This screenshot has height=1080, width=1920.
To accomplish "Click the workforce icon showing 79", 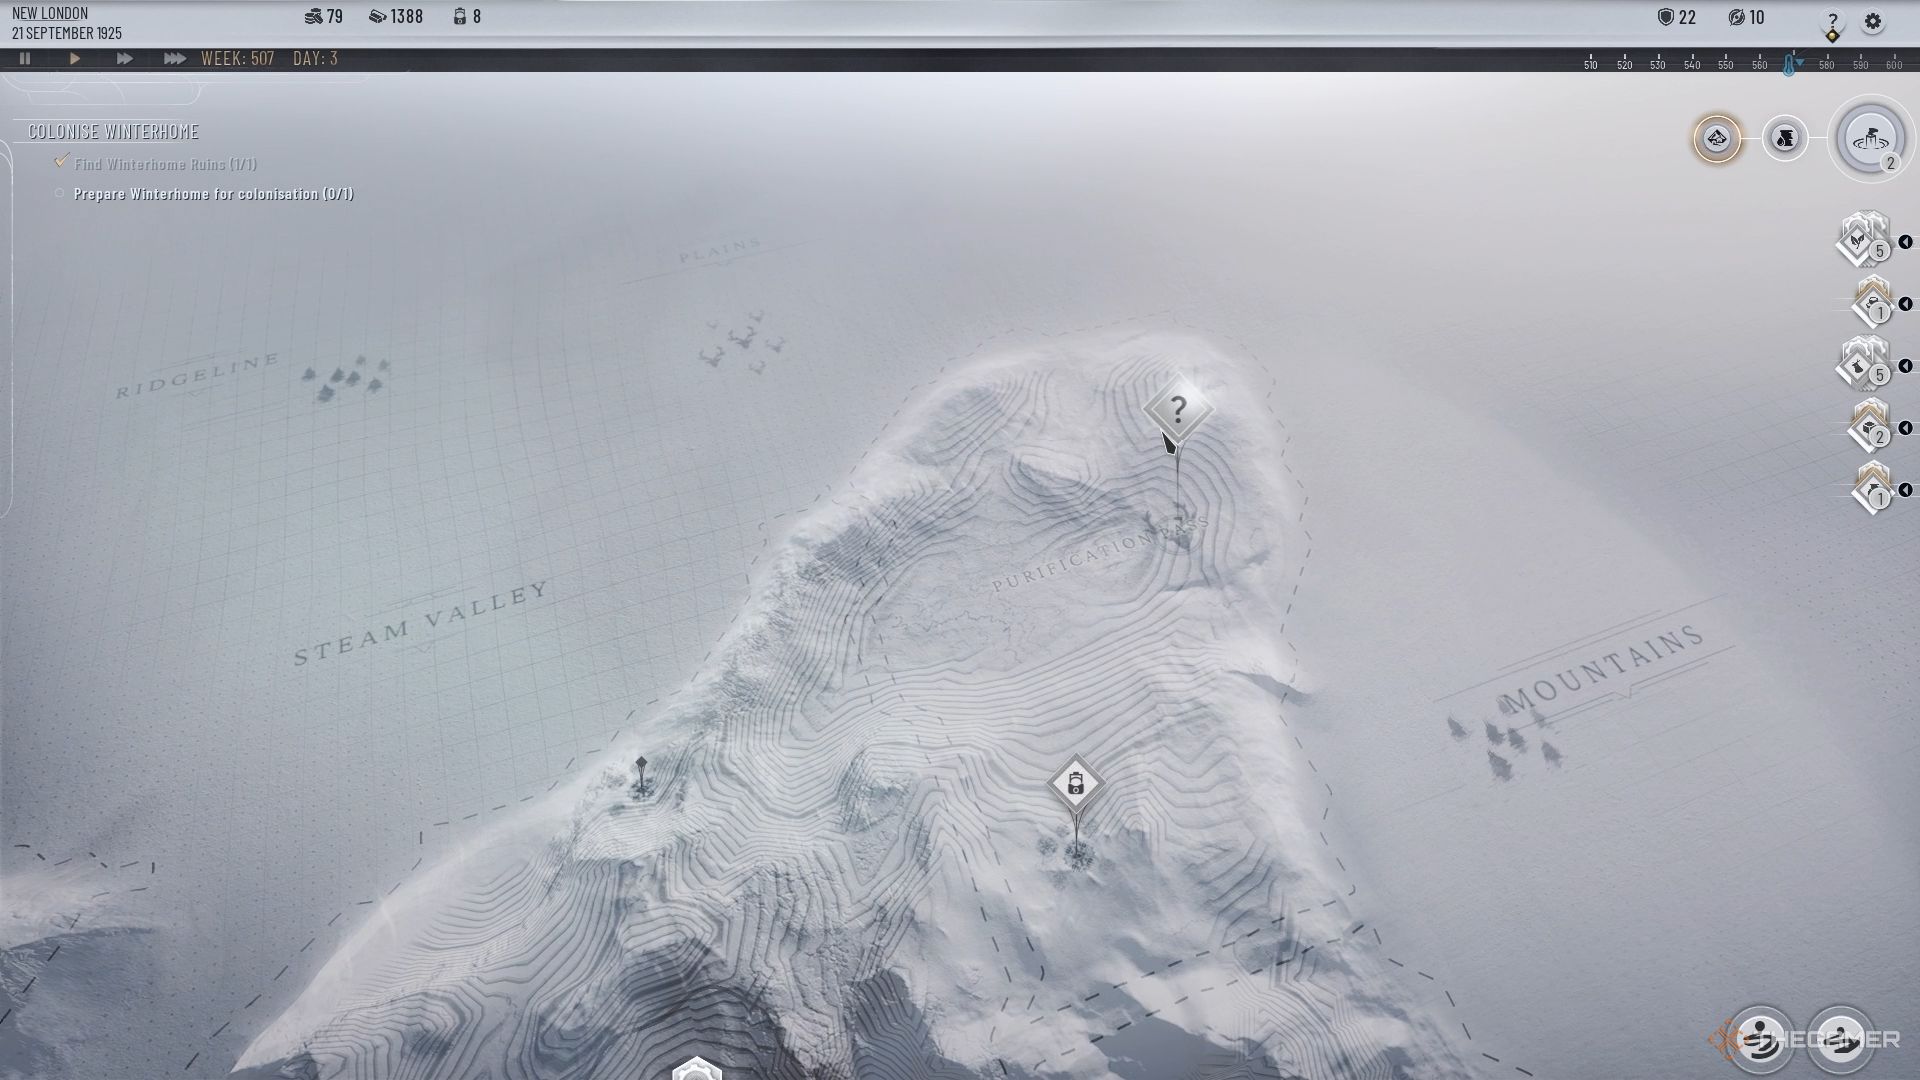I will point(312,17).
